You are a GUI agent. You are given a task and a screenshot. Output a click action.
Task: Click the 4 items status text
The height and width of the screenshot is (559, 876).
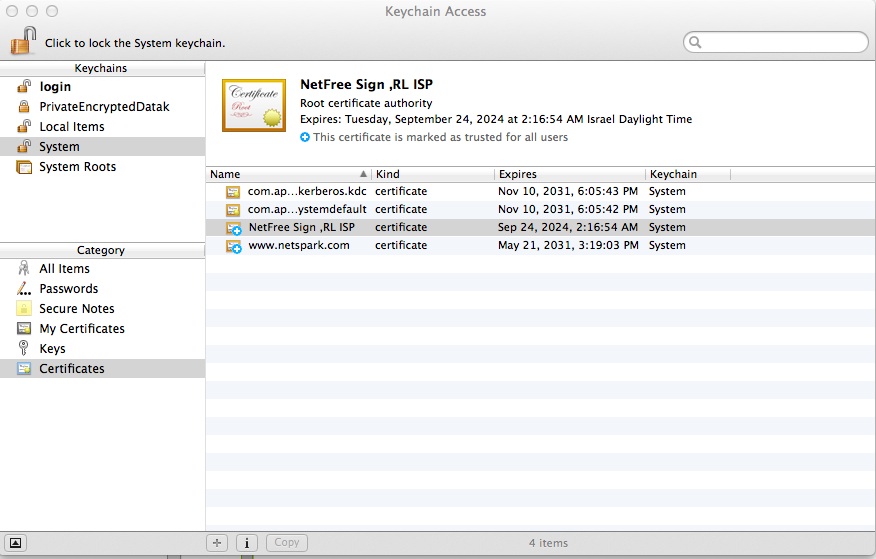[548, 543]
